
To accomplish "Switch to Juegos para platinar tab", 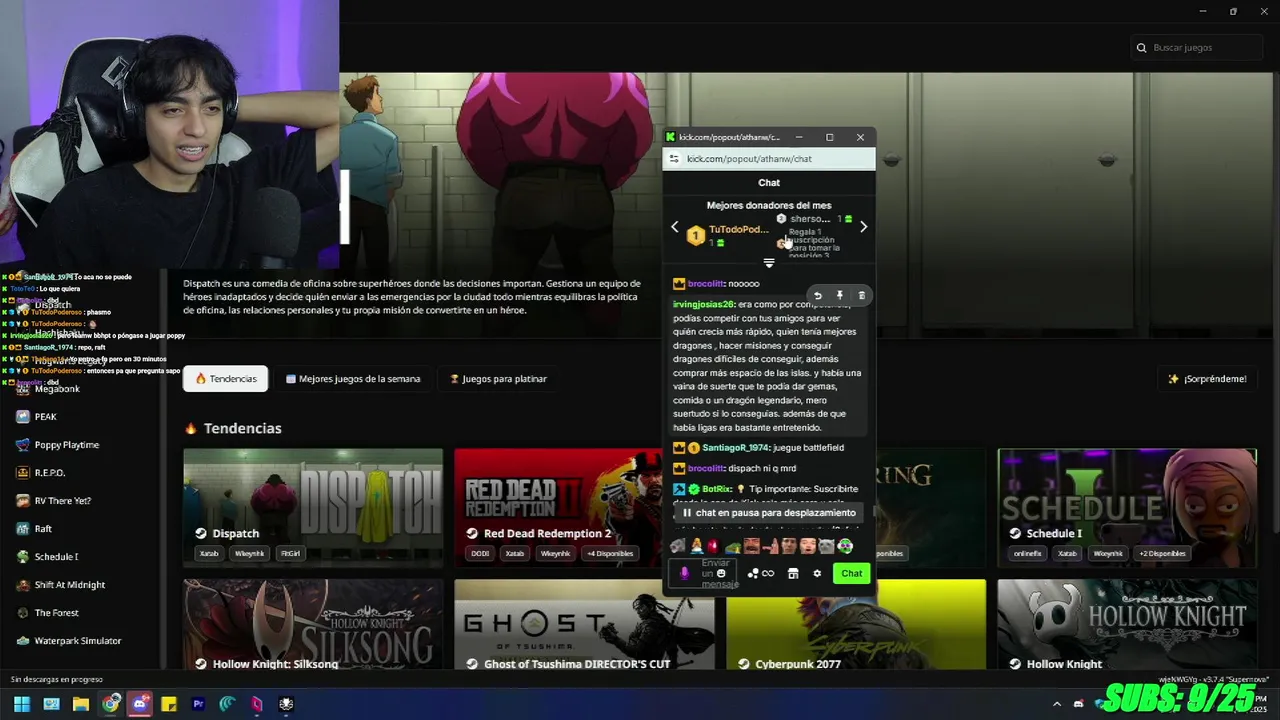I will (x=498, y=379).
